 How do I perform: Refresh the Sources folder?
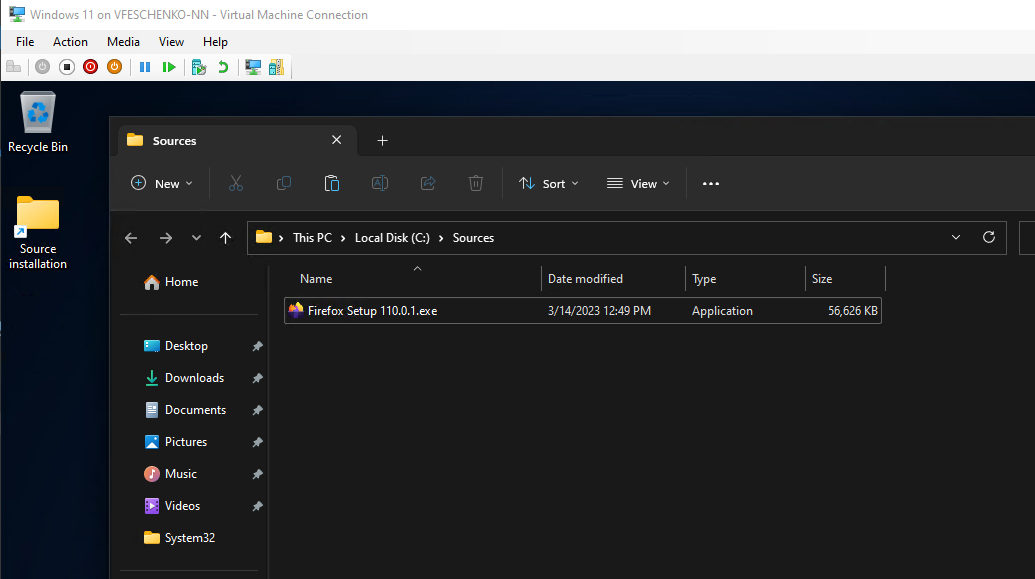(989, 237)
